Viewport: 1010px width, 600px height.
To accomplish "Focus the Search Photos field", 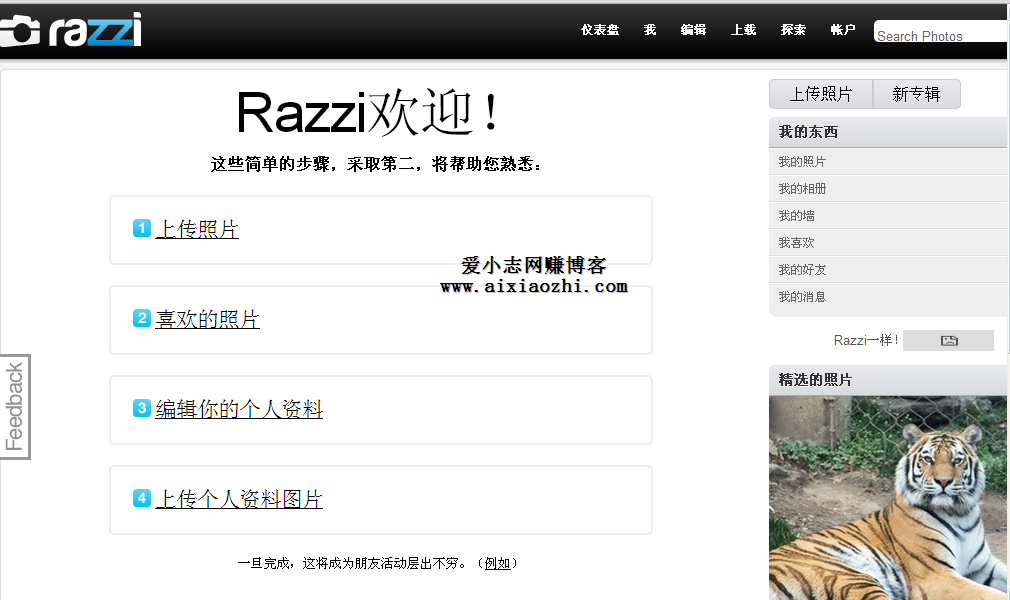I will (x=940, y=32).
